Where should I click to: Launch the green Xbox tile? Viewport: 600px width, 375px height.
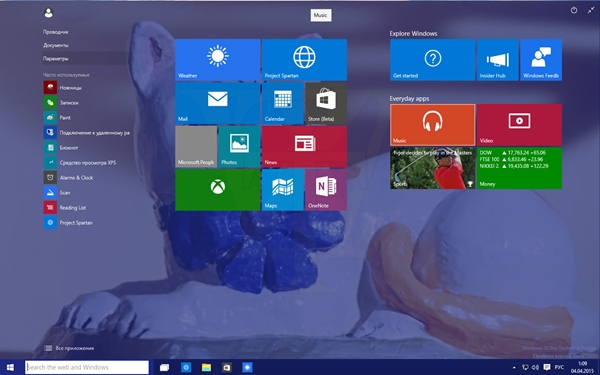tap(217, 190)
